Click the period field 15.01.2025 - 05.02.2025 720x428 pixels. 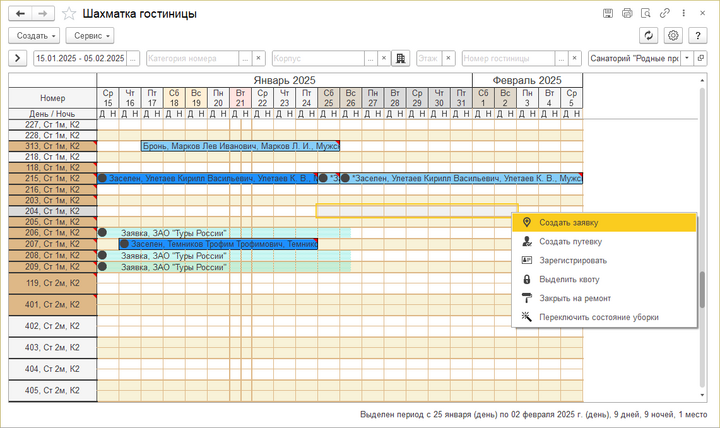(80, 58)
